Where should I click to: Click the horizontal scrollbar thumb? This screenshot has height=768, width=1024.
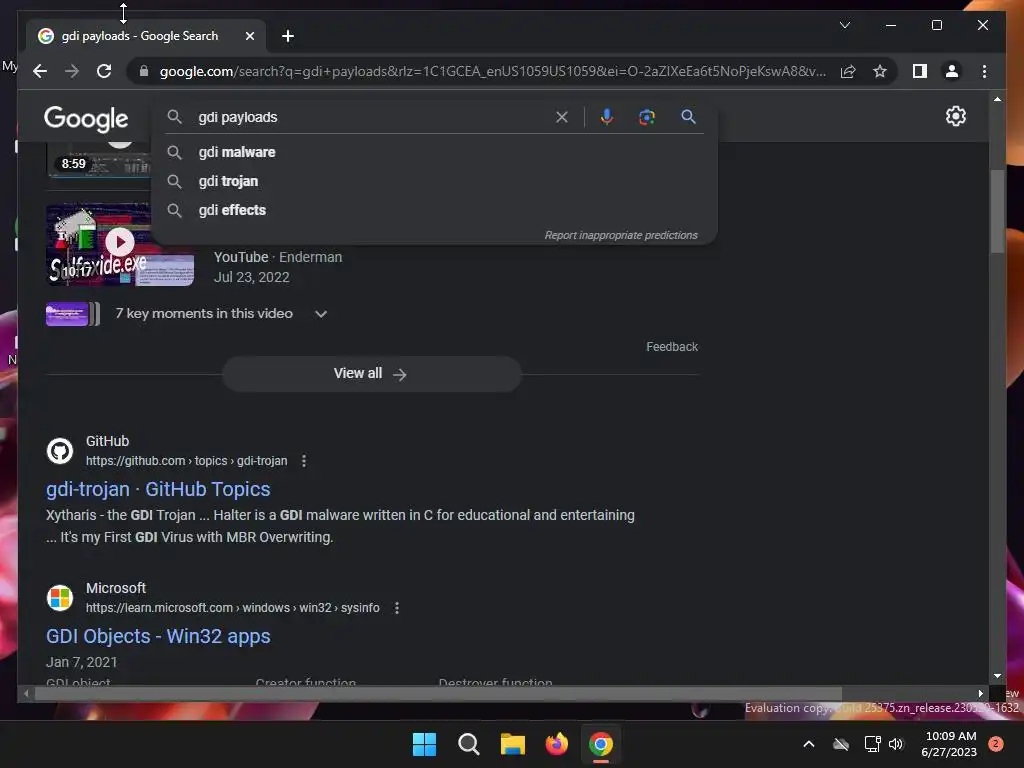pos(438,694)
